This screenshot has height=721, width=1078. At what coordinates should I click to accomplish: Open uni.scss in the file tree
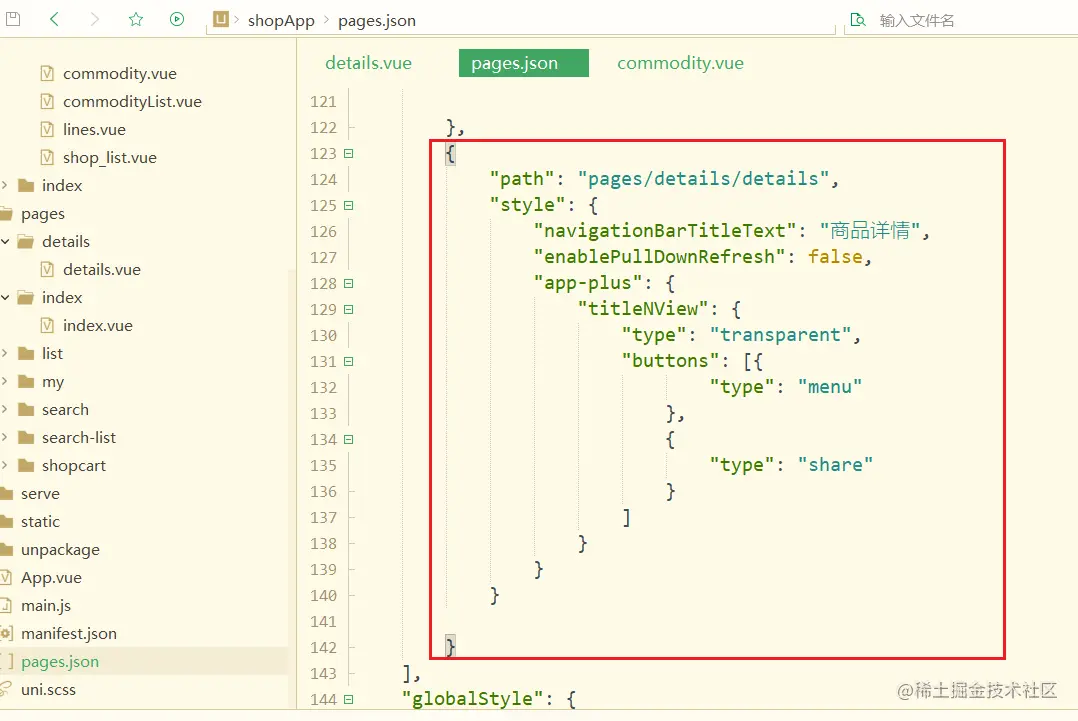tap(48, 690)
